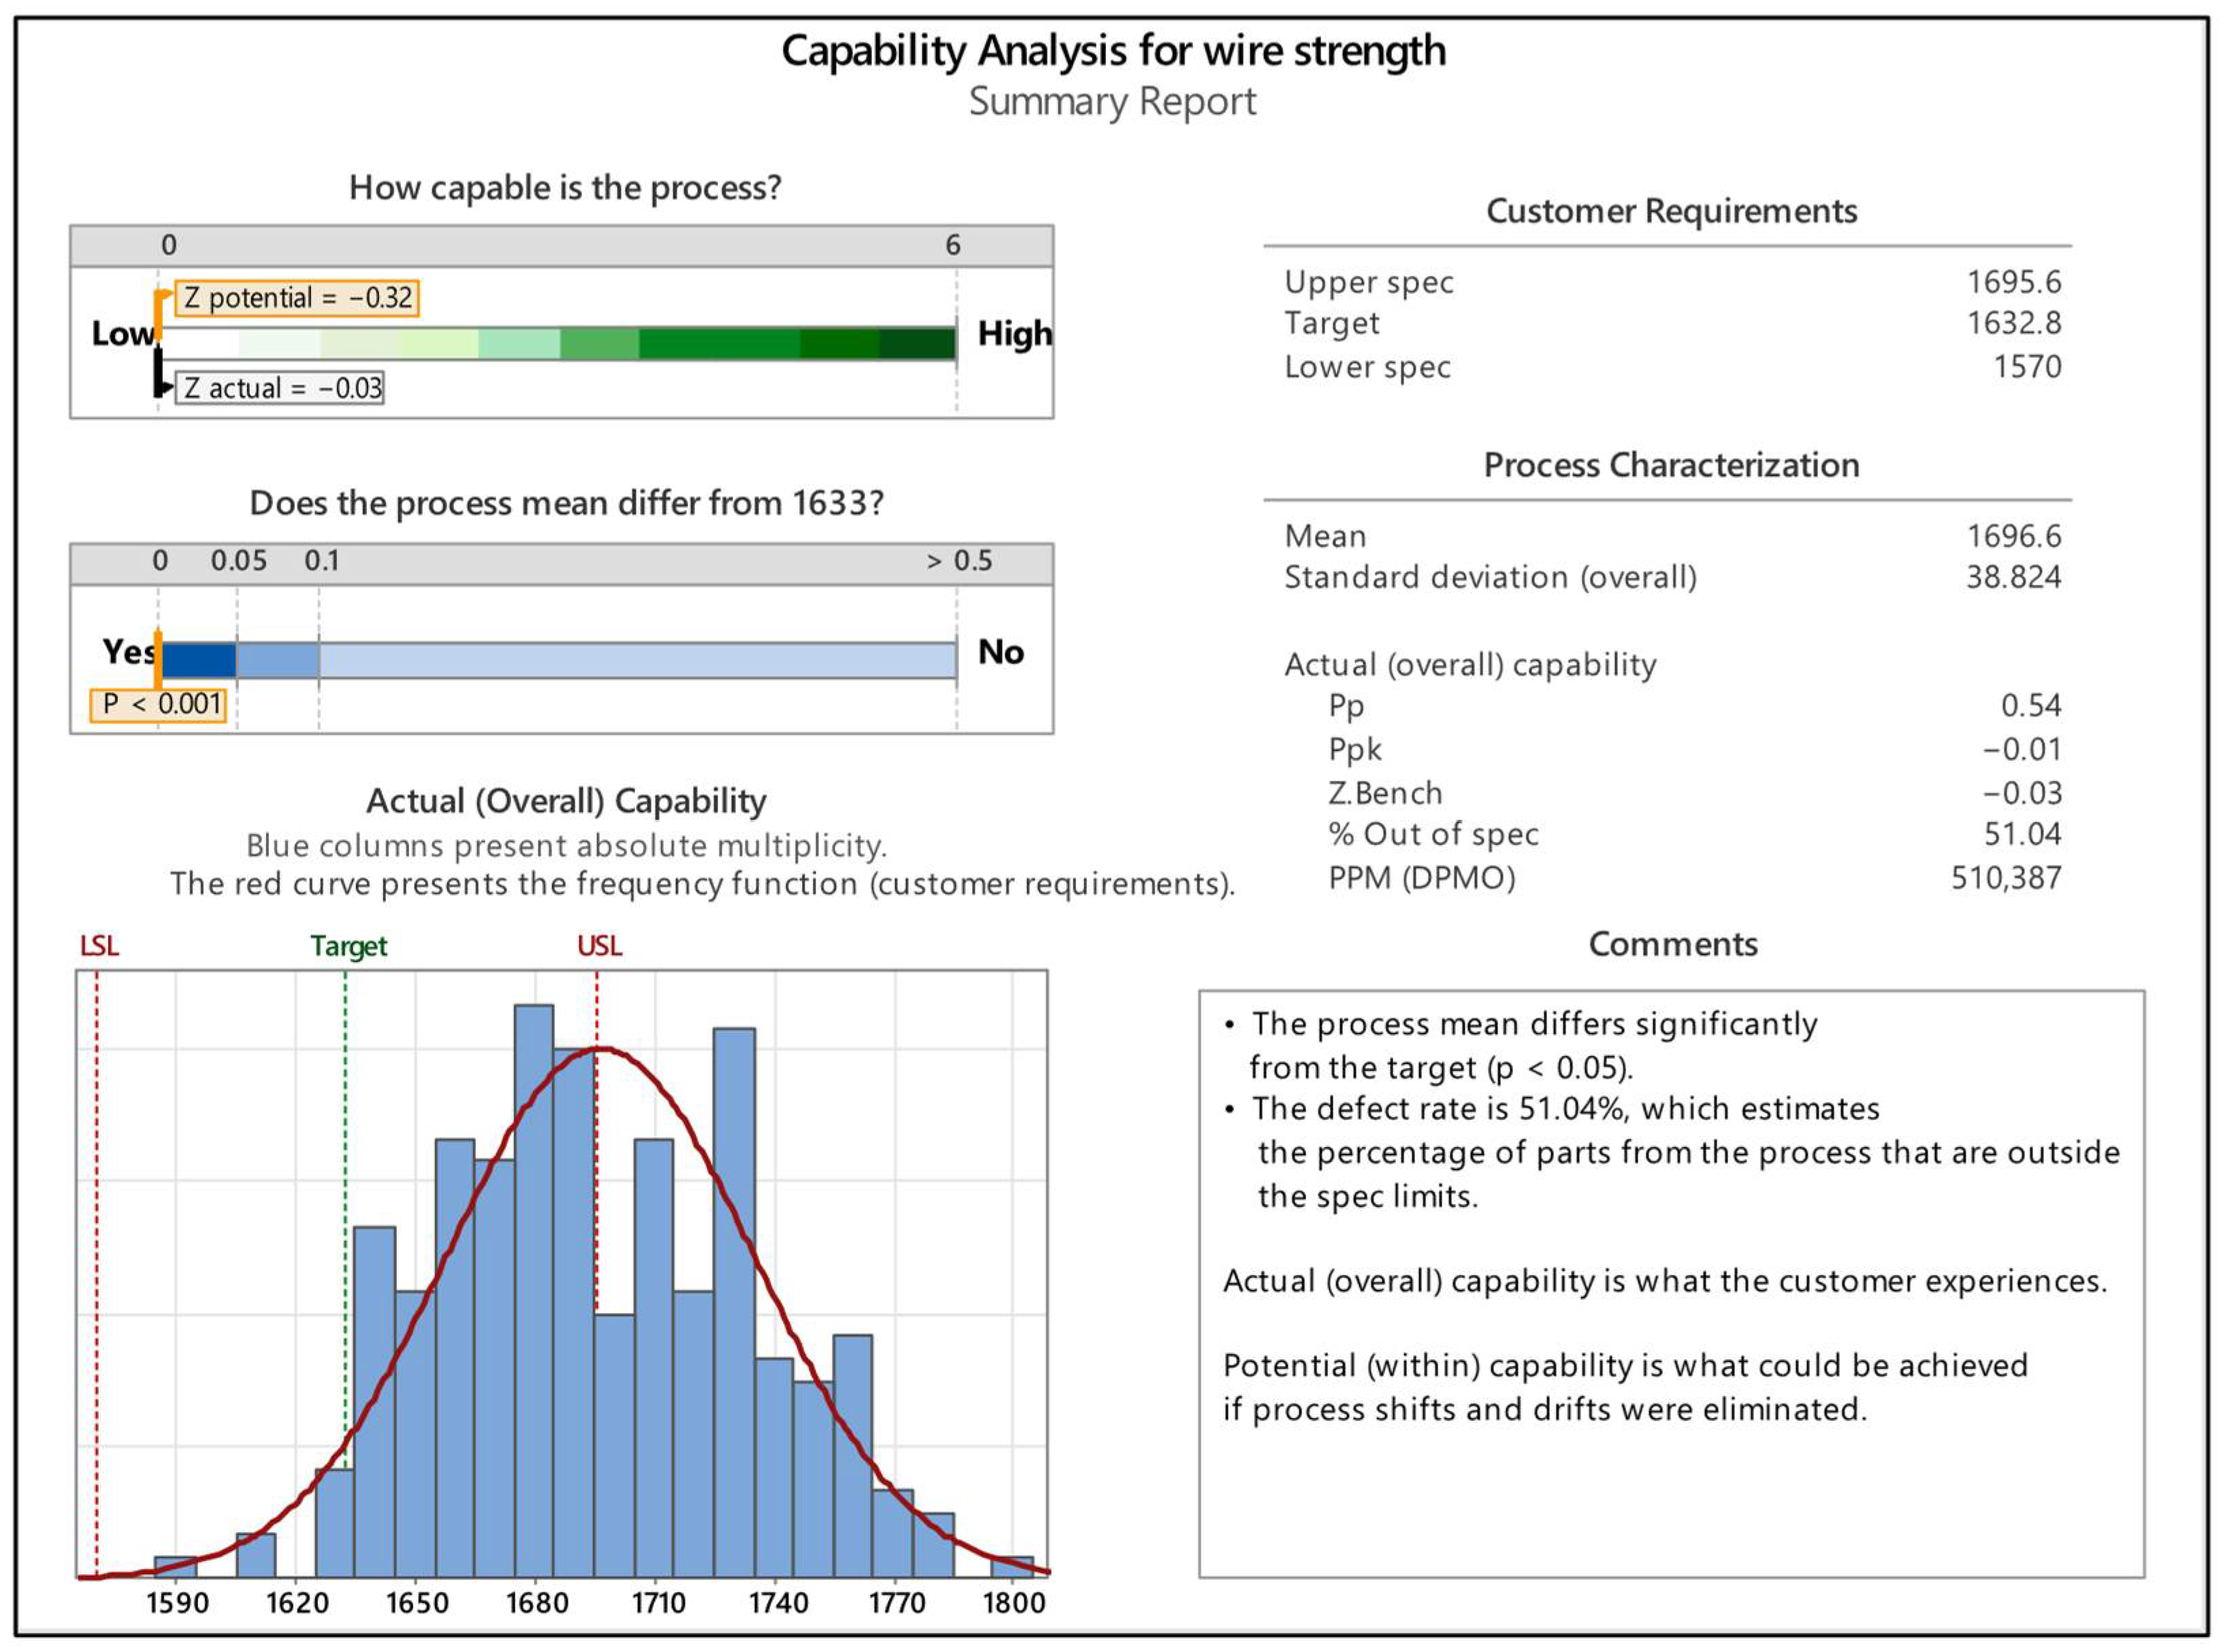Click the Z actual marker label

point(280,388)
